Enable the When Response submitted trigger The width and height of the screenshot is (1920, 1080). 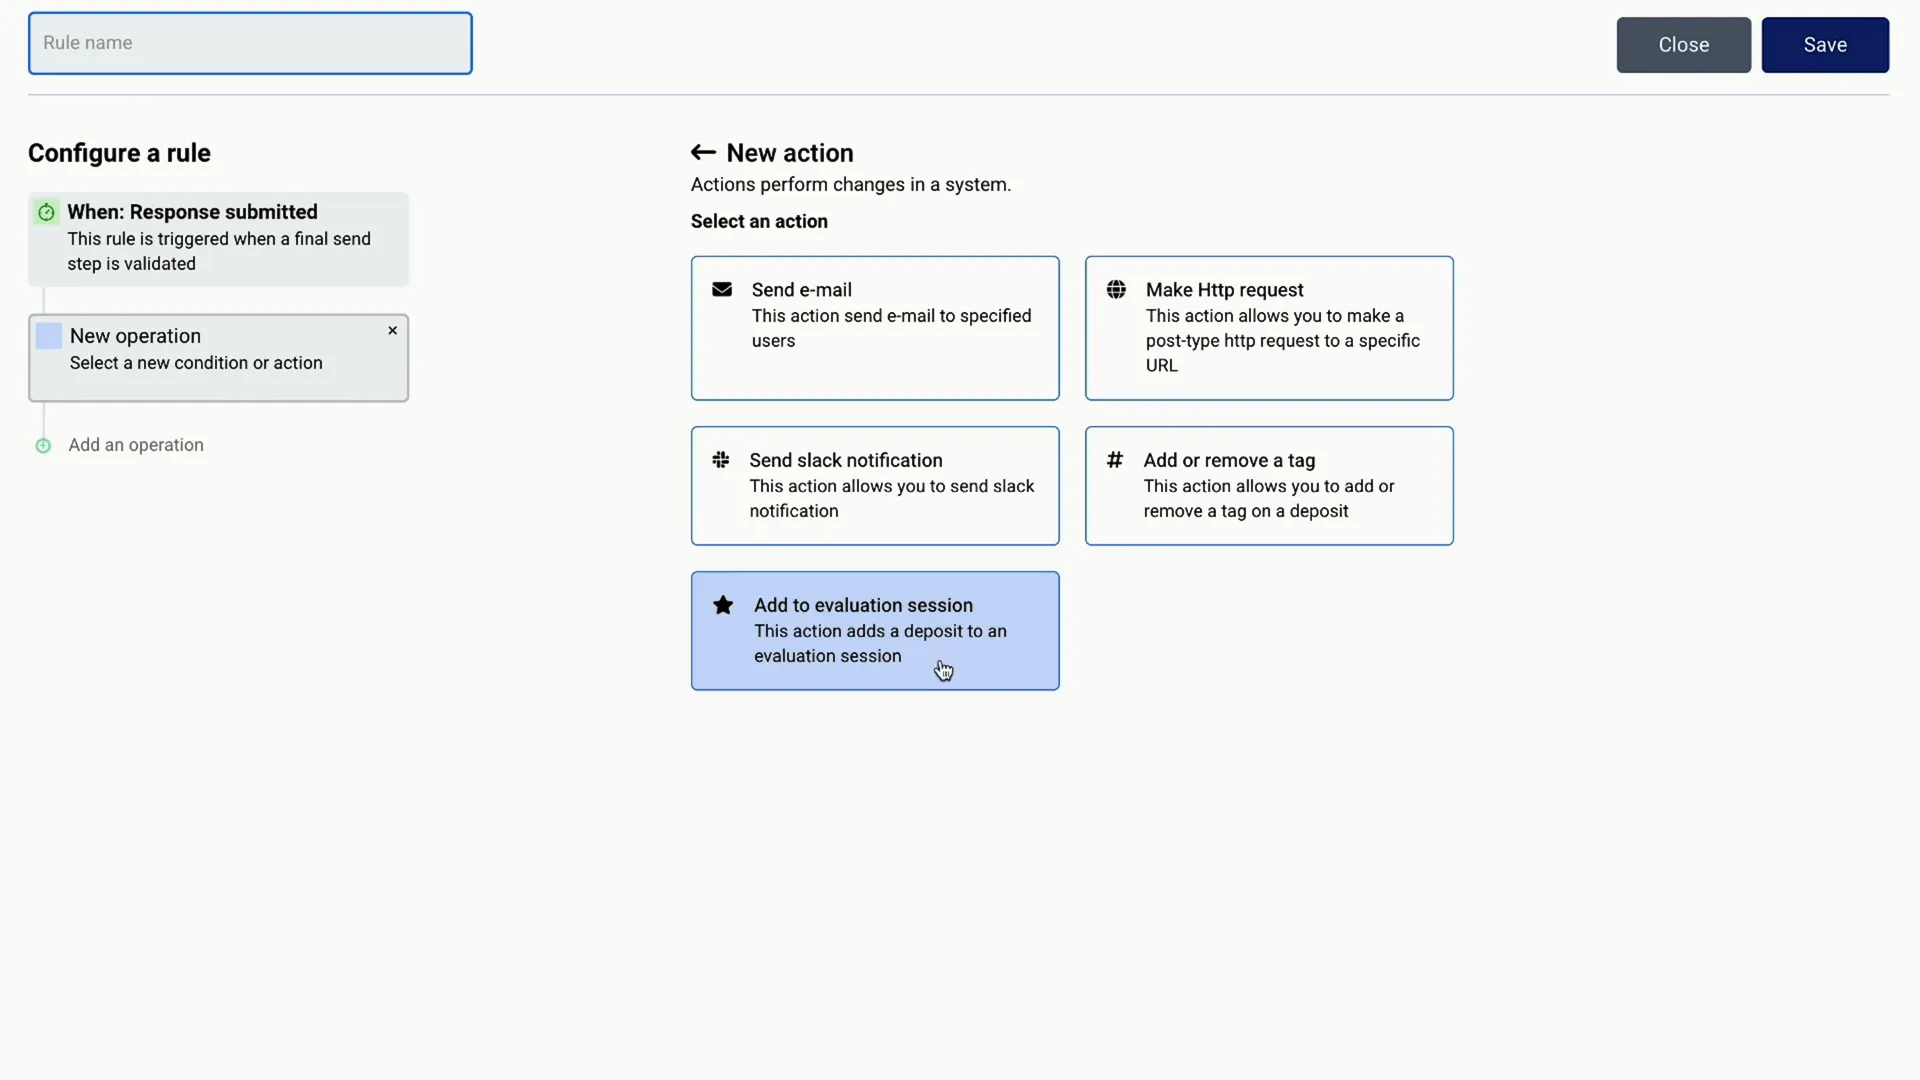click(218, 237)
